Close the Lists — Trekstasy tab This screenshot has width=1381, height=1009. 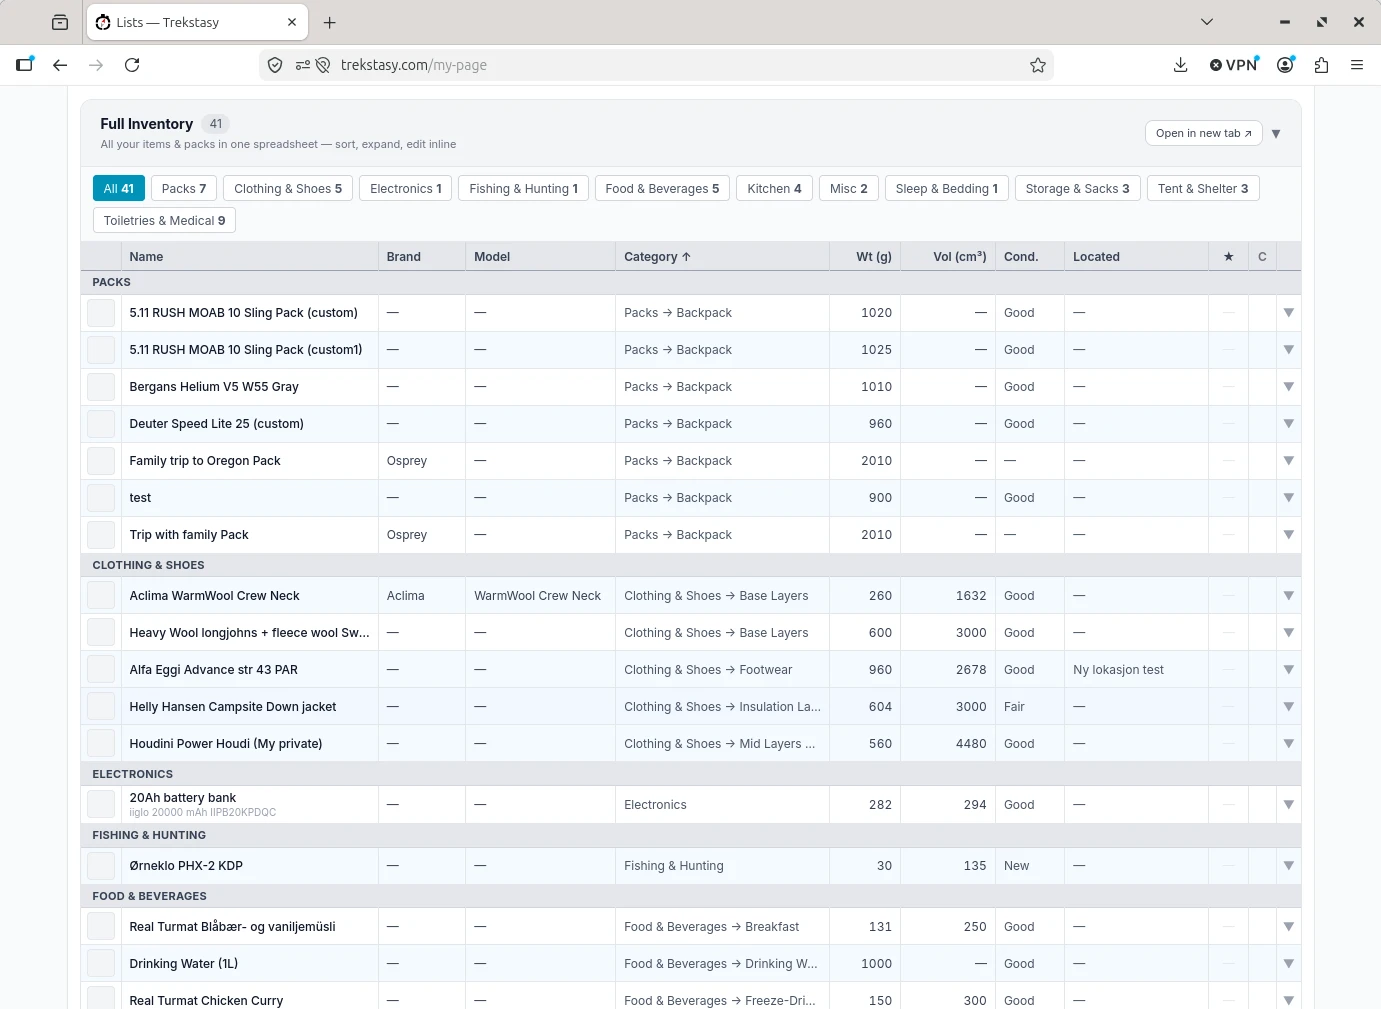point(292,22)
